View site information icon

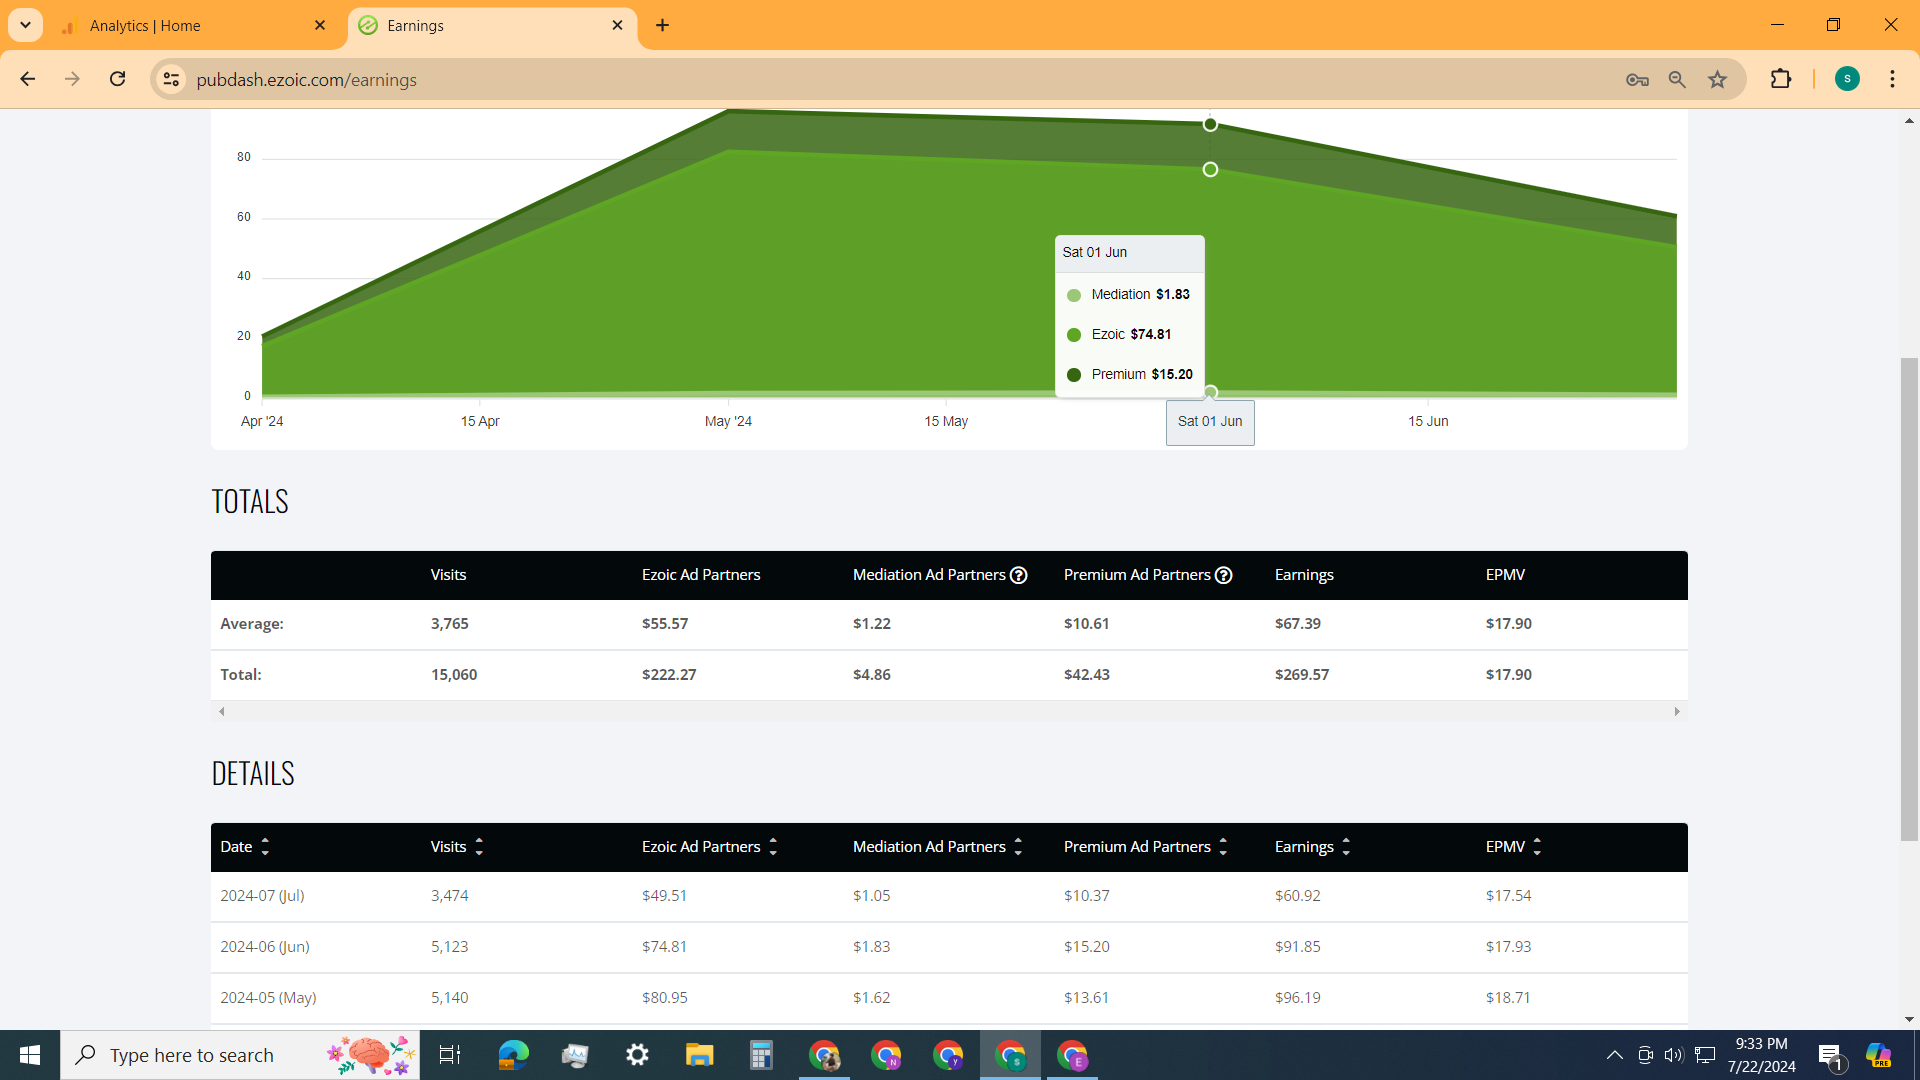(x=171, y=79)
